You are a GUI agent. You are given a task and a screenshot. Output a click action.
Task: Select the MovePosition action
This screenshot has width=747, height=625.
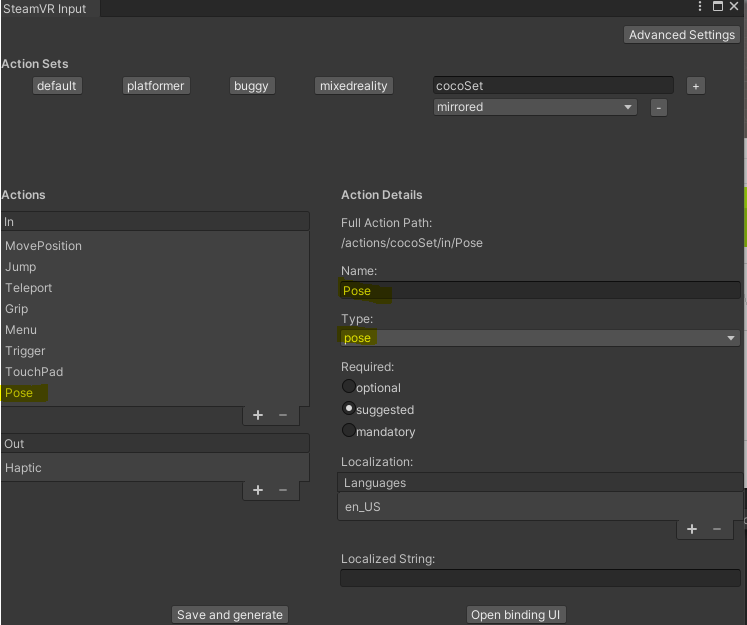155,246
